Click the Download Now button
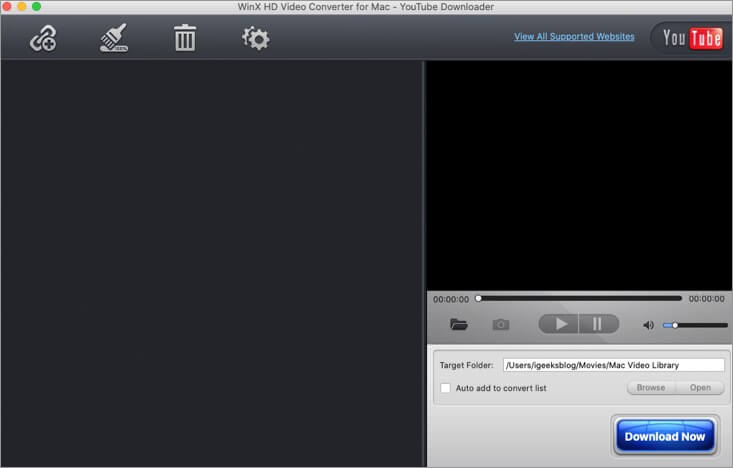 [x=665, y=436]
